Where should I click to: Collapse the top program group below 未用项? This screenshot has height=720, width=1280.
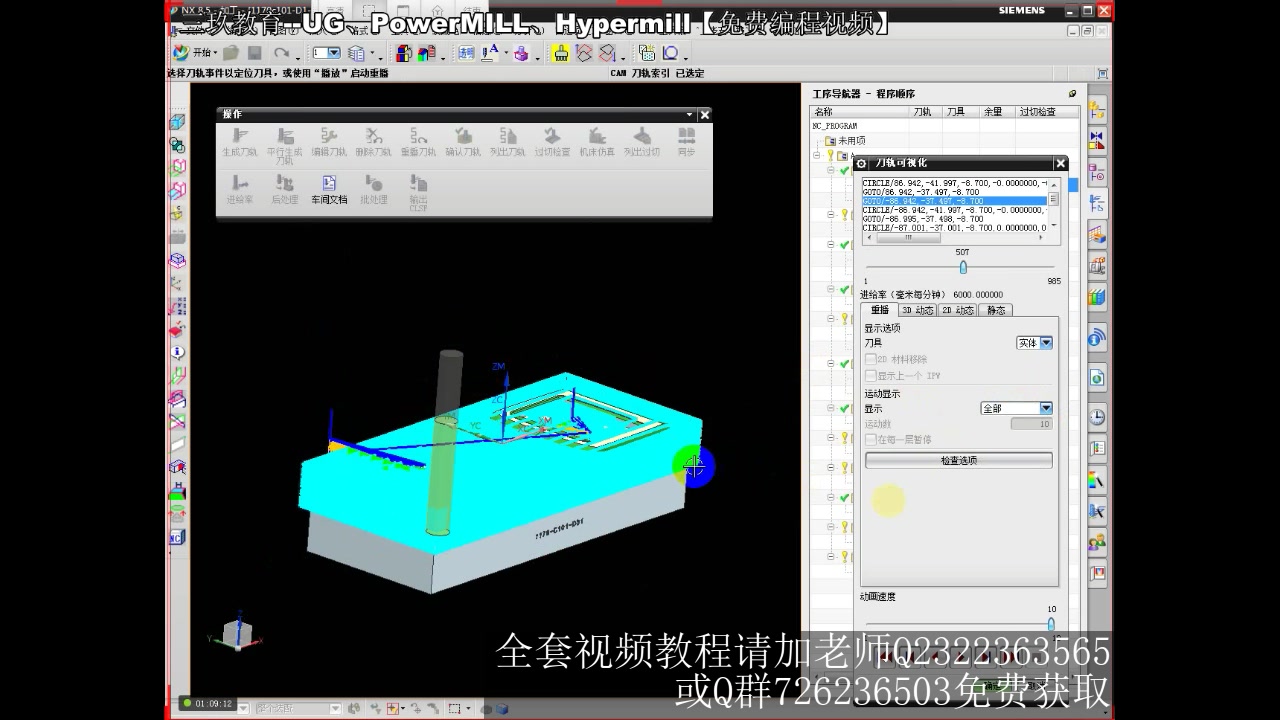pos(817,156)
